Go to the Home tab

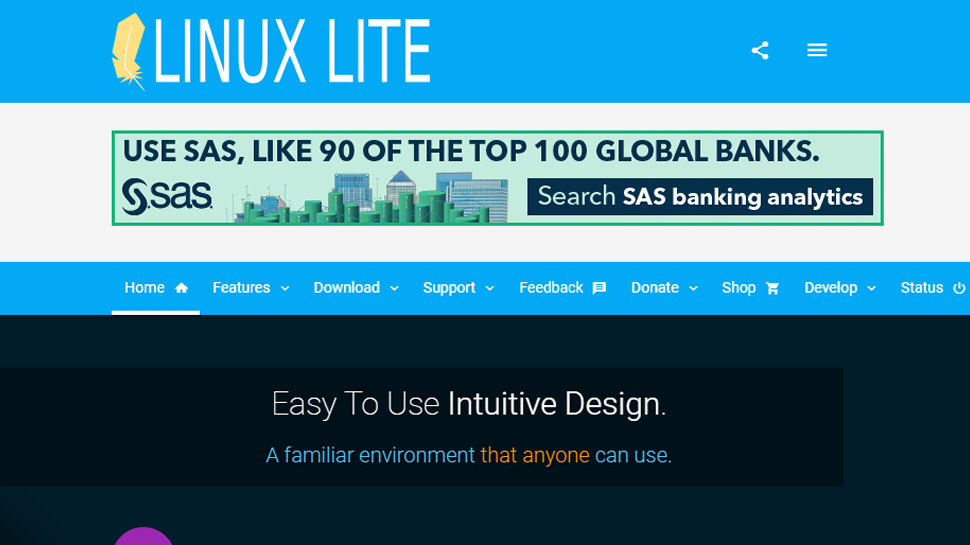[x=156, y=288]
